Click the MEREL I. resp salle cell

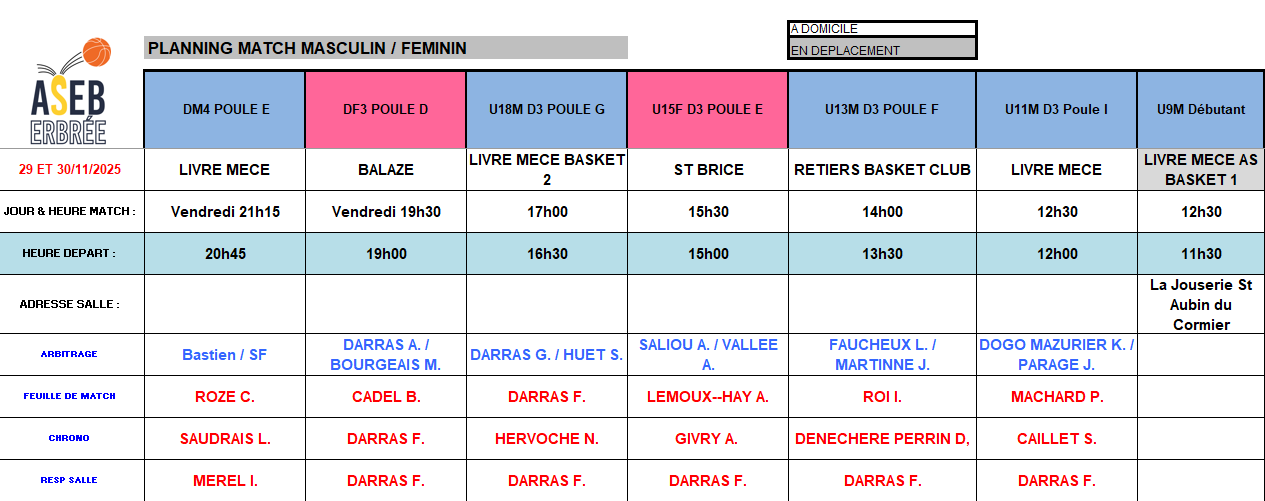[x=225, y=481]
